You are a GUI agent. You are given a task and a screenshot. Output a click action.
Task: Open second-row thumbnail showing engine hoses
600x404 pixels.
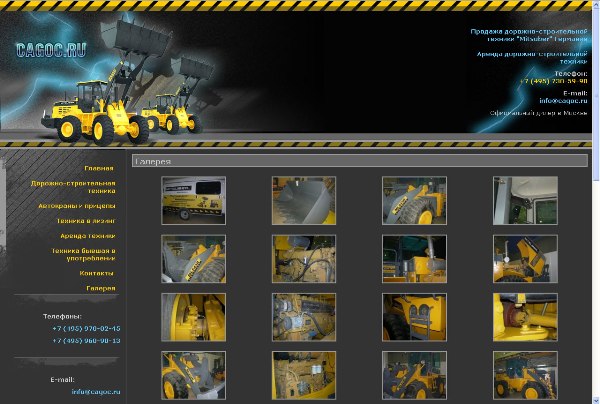point(304,259)
